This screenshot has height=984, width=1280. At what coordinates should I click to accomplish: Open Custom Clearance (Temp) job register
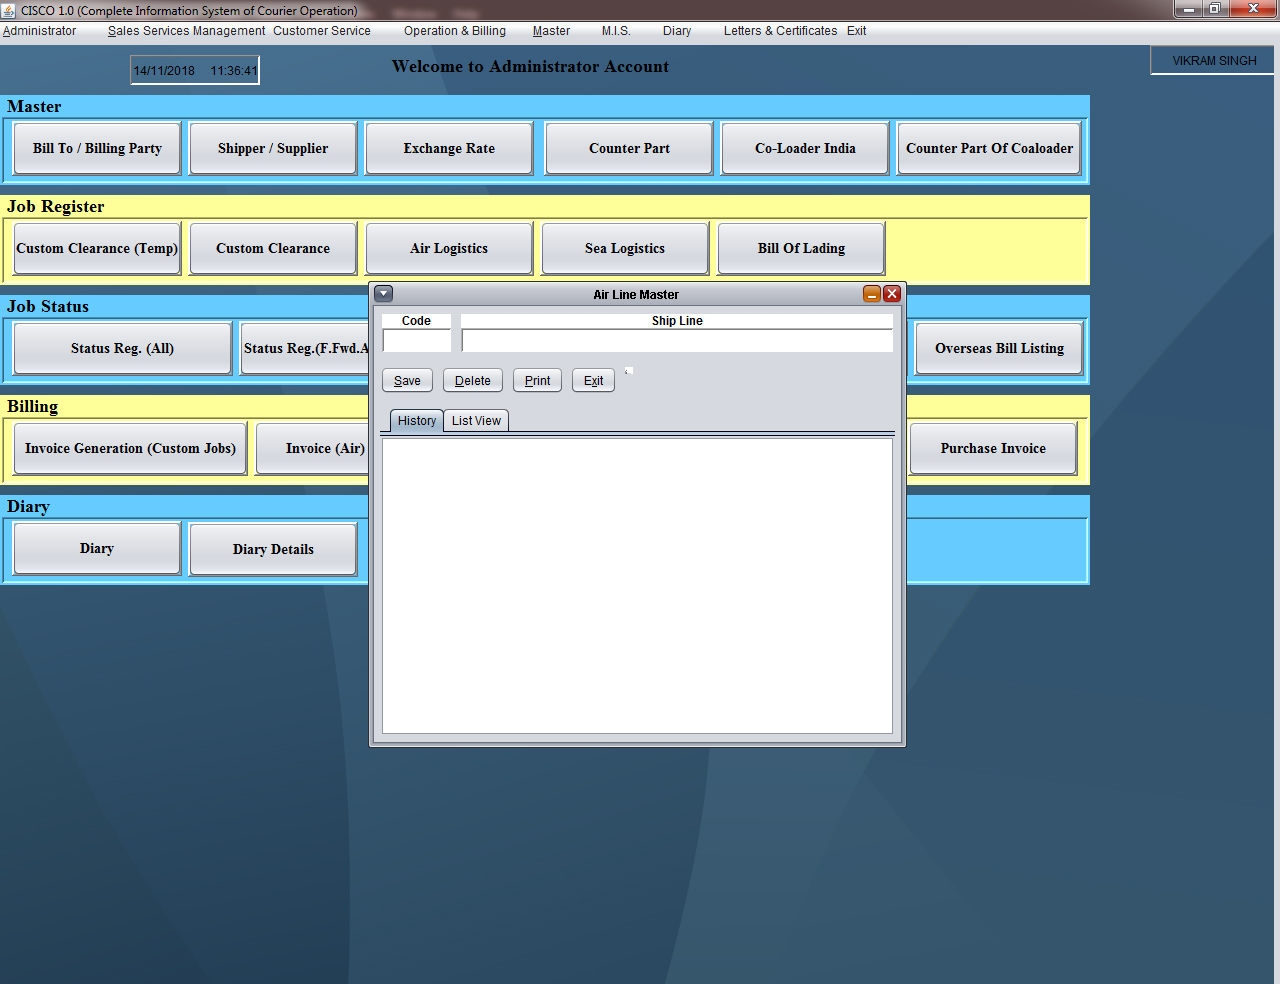tap(97, 248)
